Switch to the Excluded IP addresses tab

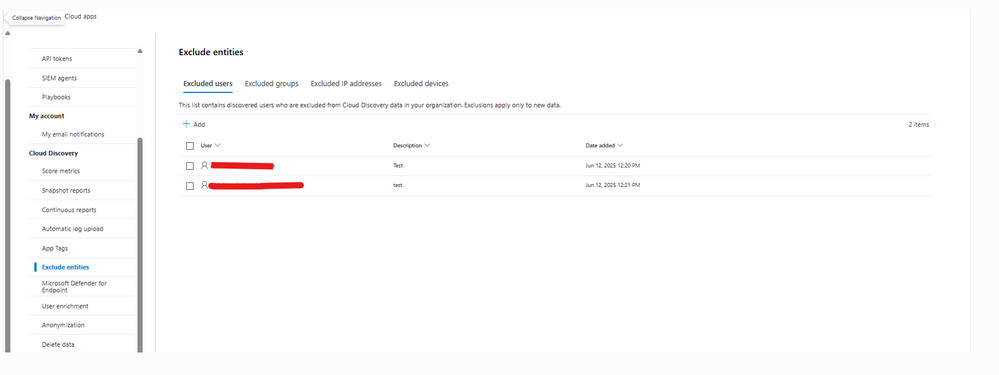click(346, 83)
